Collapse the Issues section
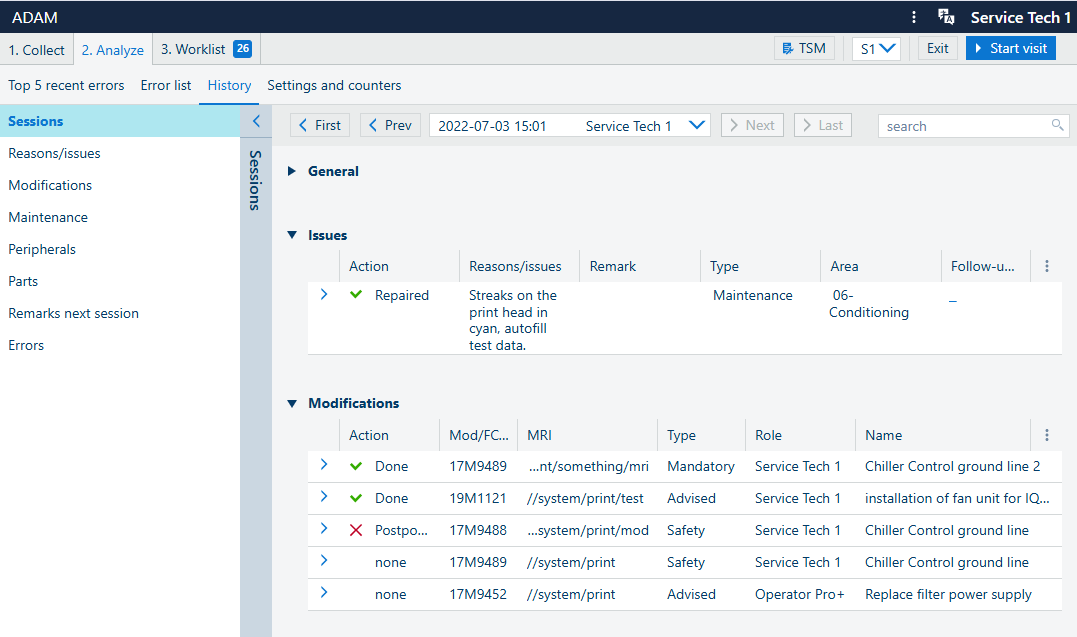The height and width of the screenshot is (637, 1077). coord(292,235)
